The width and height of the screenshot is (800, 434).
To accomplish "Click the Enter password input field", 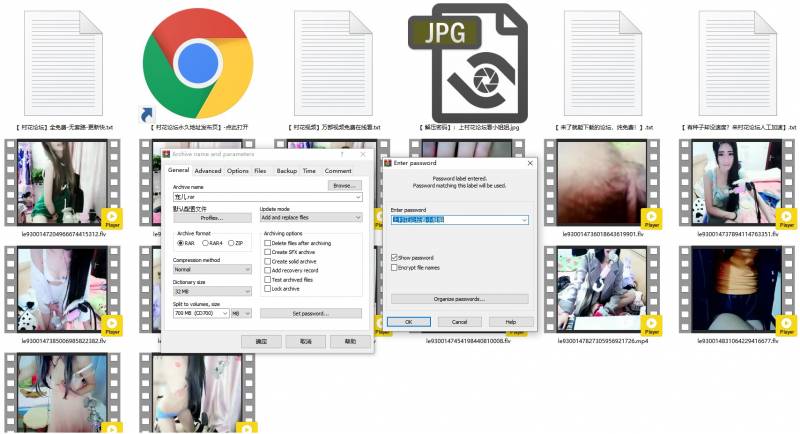I will pyautogui.click(x=454, y=220).
